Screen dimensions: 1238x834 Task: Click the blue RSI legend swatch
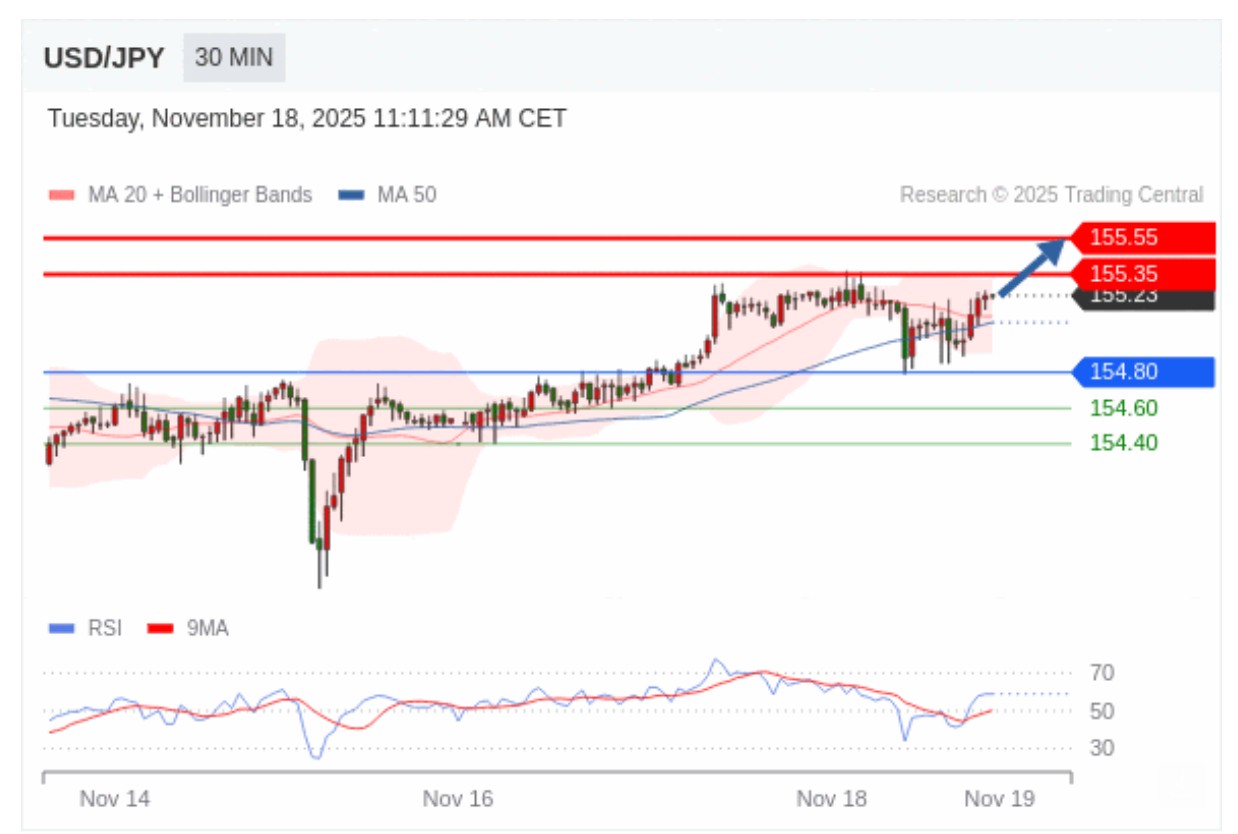coord(62,628)
